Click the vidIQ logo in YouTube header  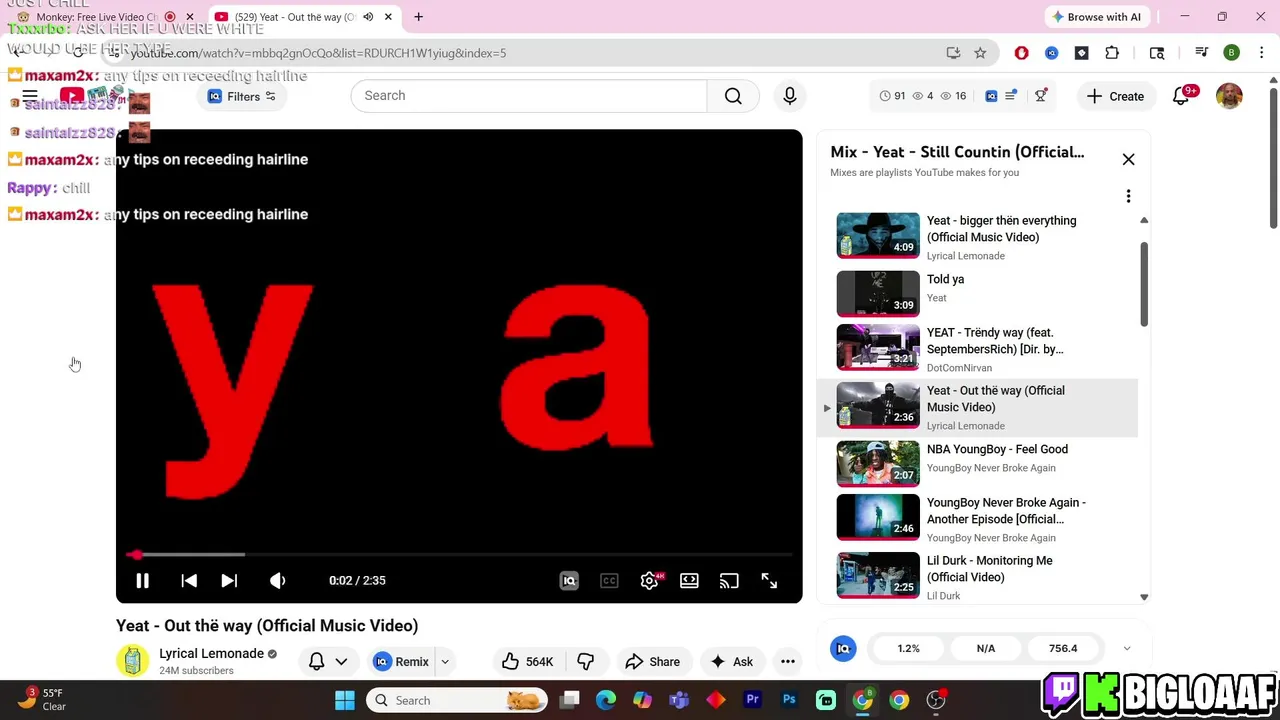pyautogui.click(x=991, y=96)
